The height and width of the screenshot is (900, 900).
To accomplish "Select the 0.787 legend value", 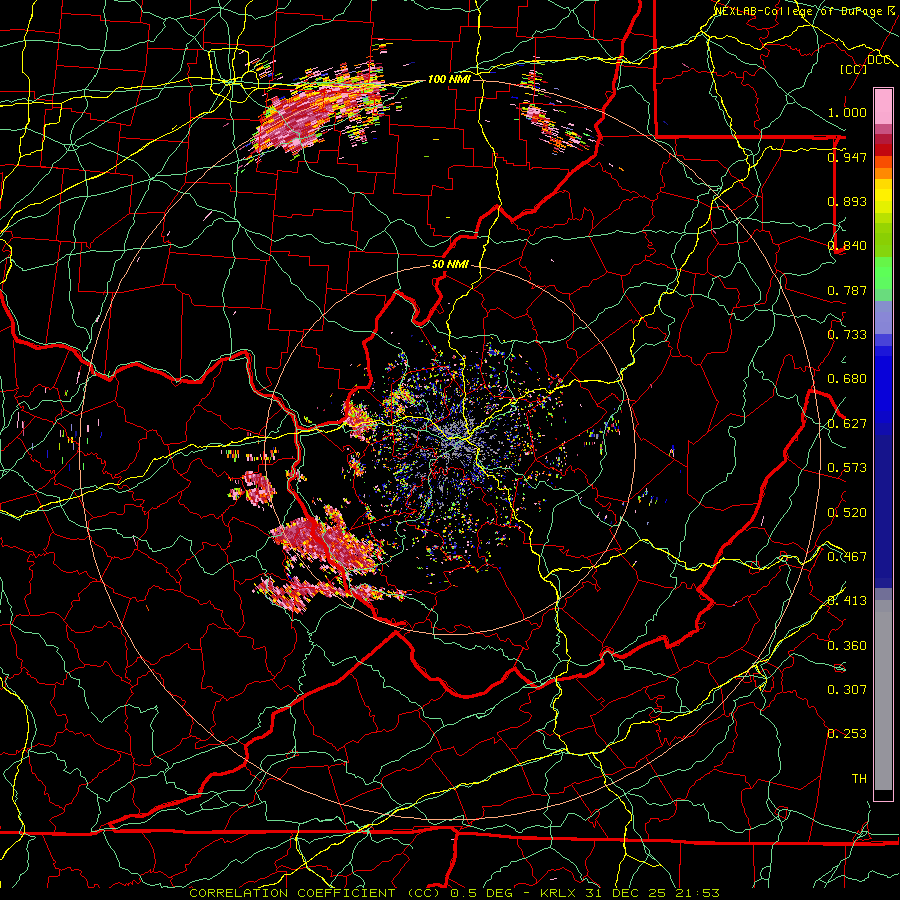I will click(x=847, y=290).
